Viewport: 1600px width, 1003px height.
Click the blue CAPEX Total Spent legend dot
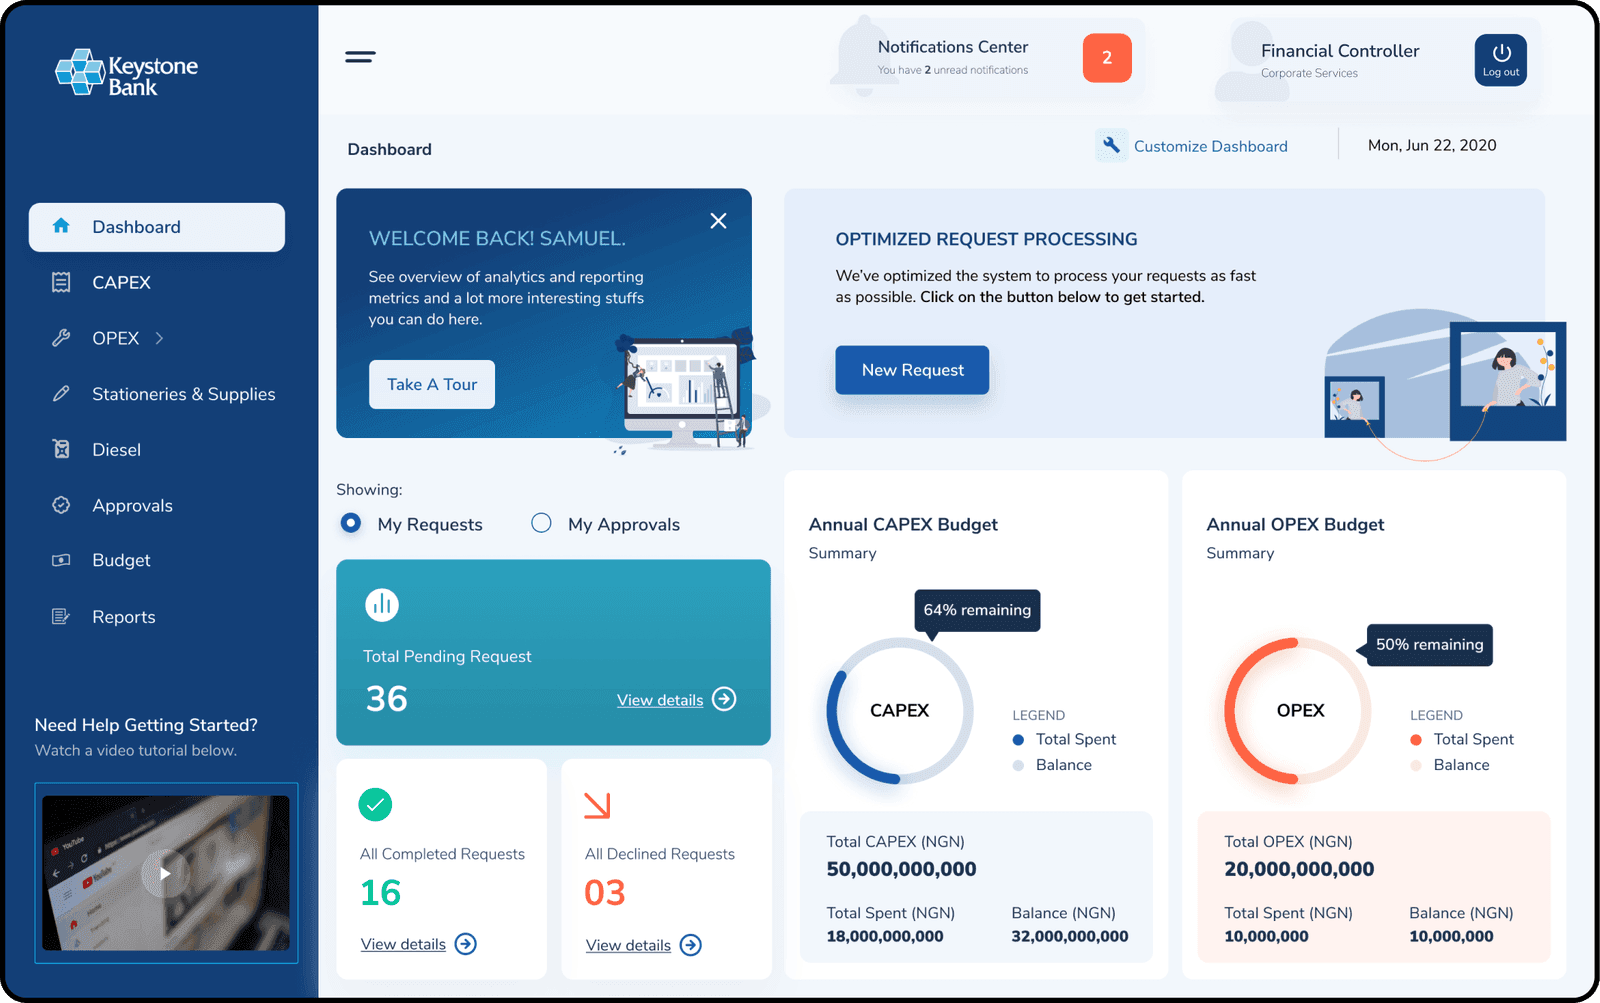point(1018,740)
